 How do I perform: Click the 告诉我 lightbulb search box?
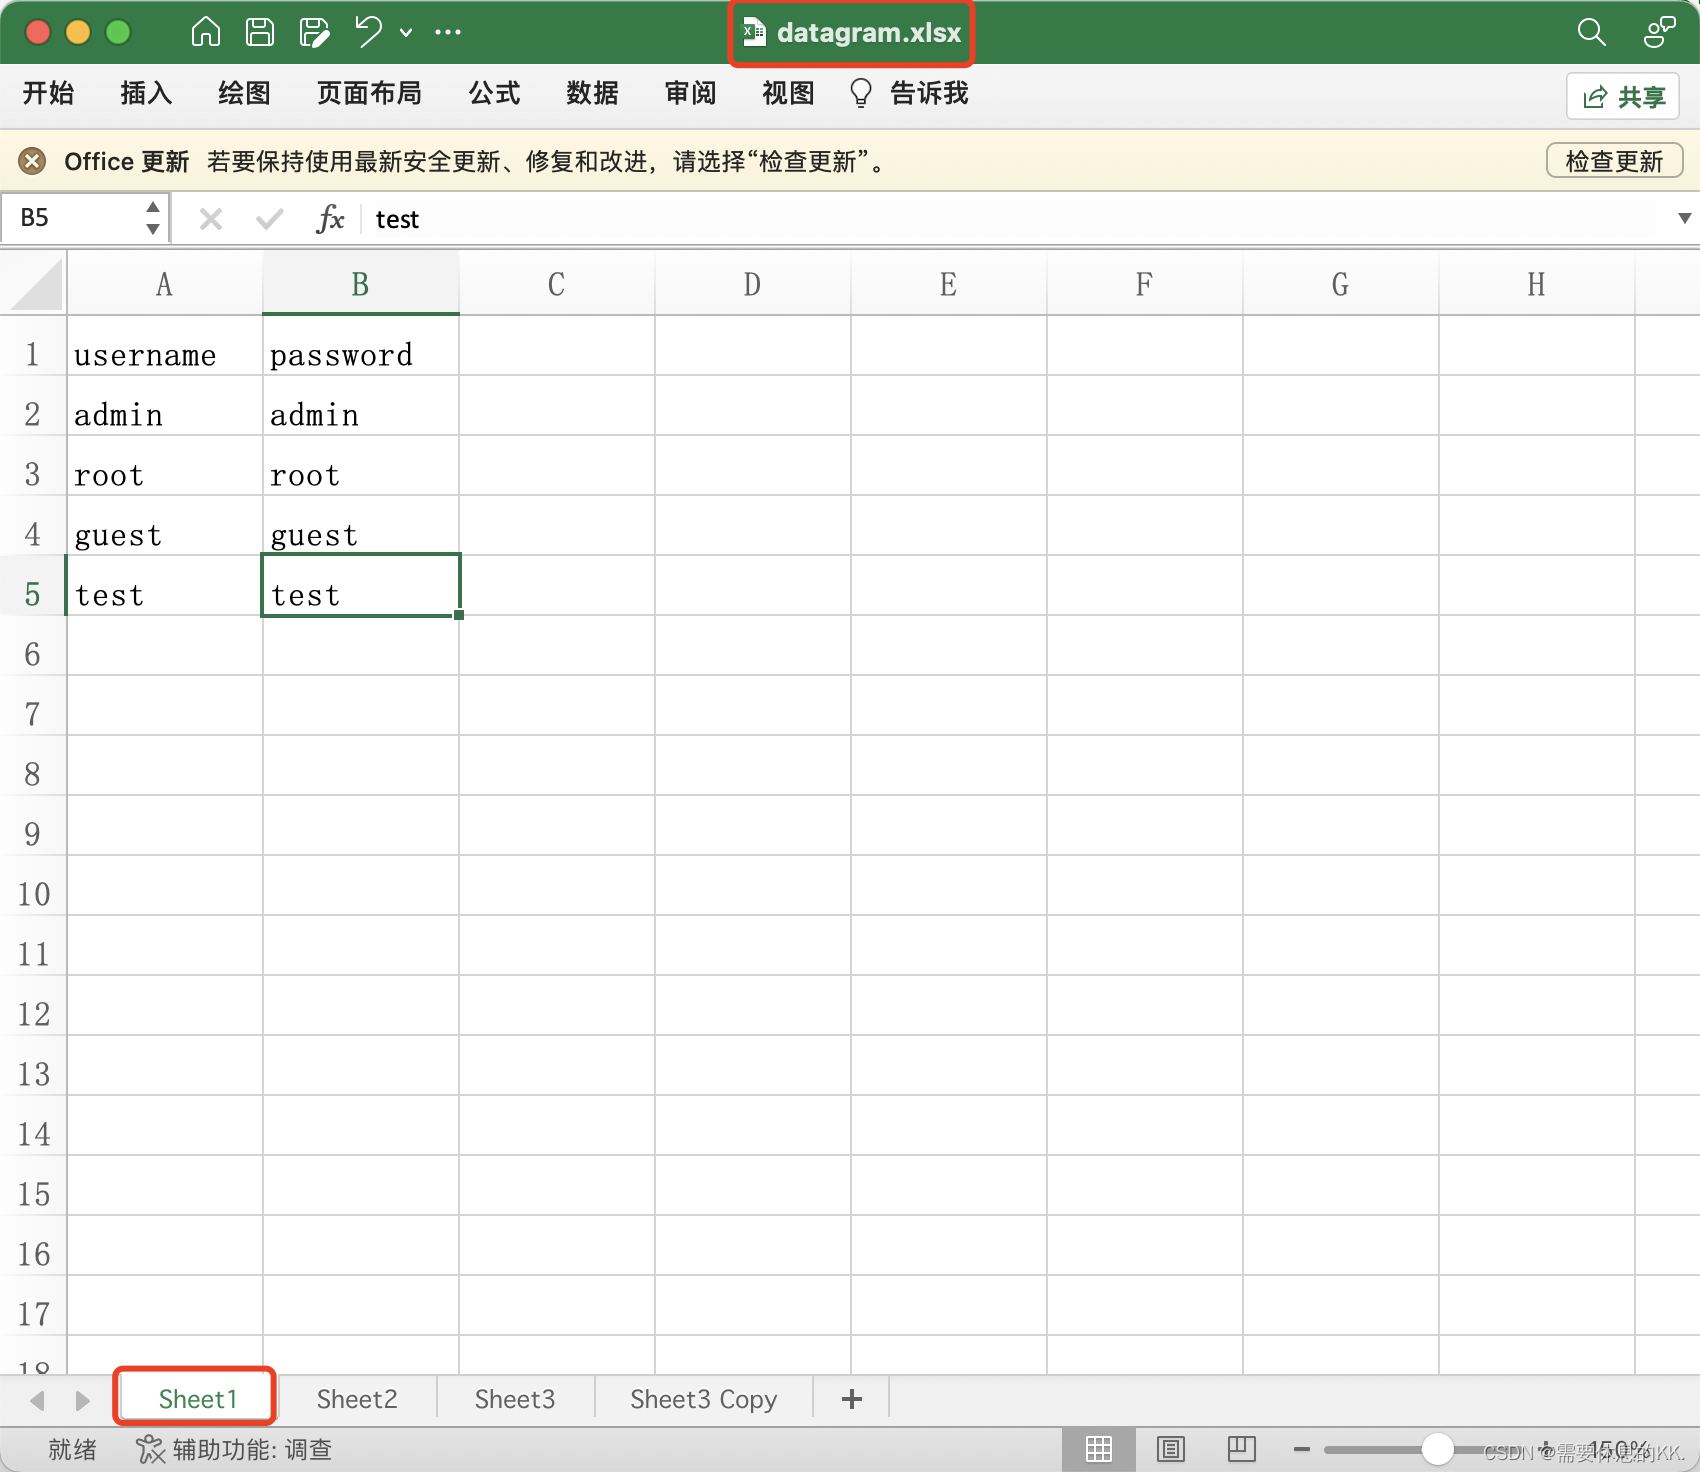tap(908, 93)
